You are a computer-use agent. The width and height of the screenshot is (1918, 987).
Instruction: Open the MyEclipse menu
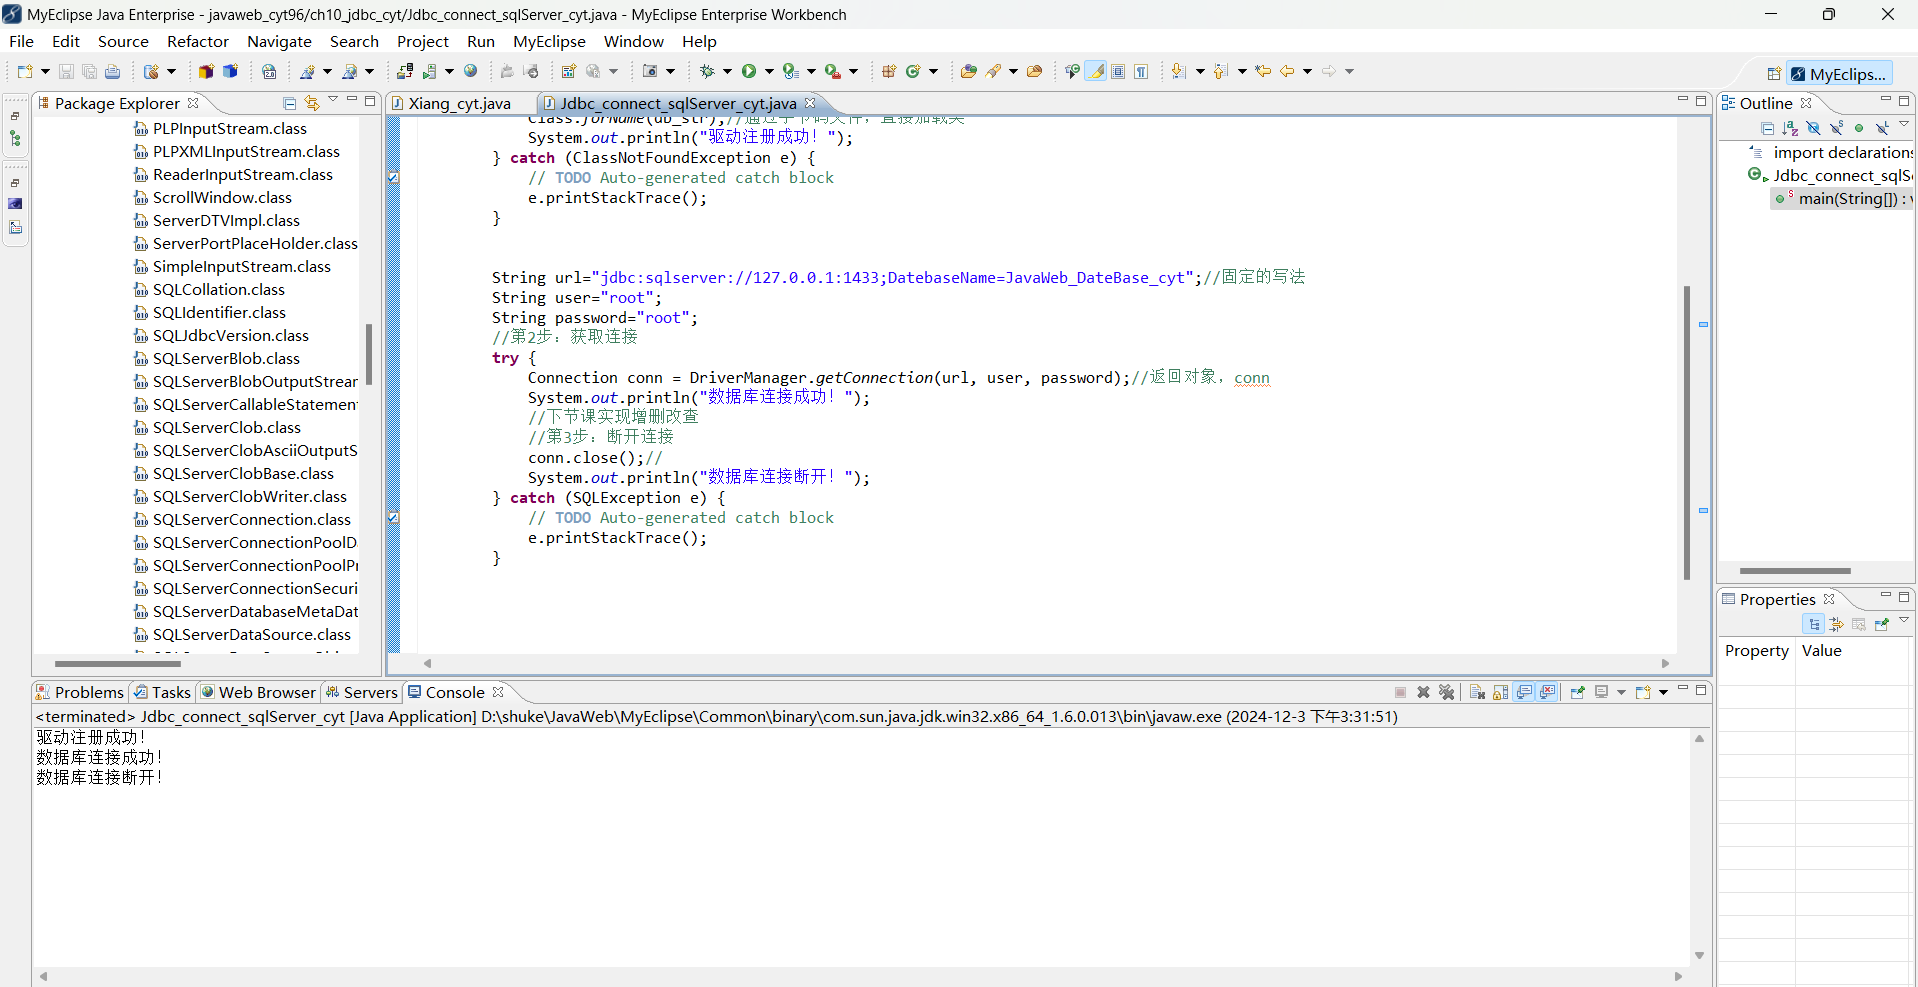pos(549,41)
